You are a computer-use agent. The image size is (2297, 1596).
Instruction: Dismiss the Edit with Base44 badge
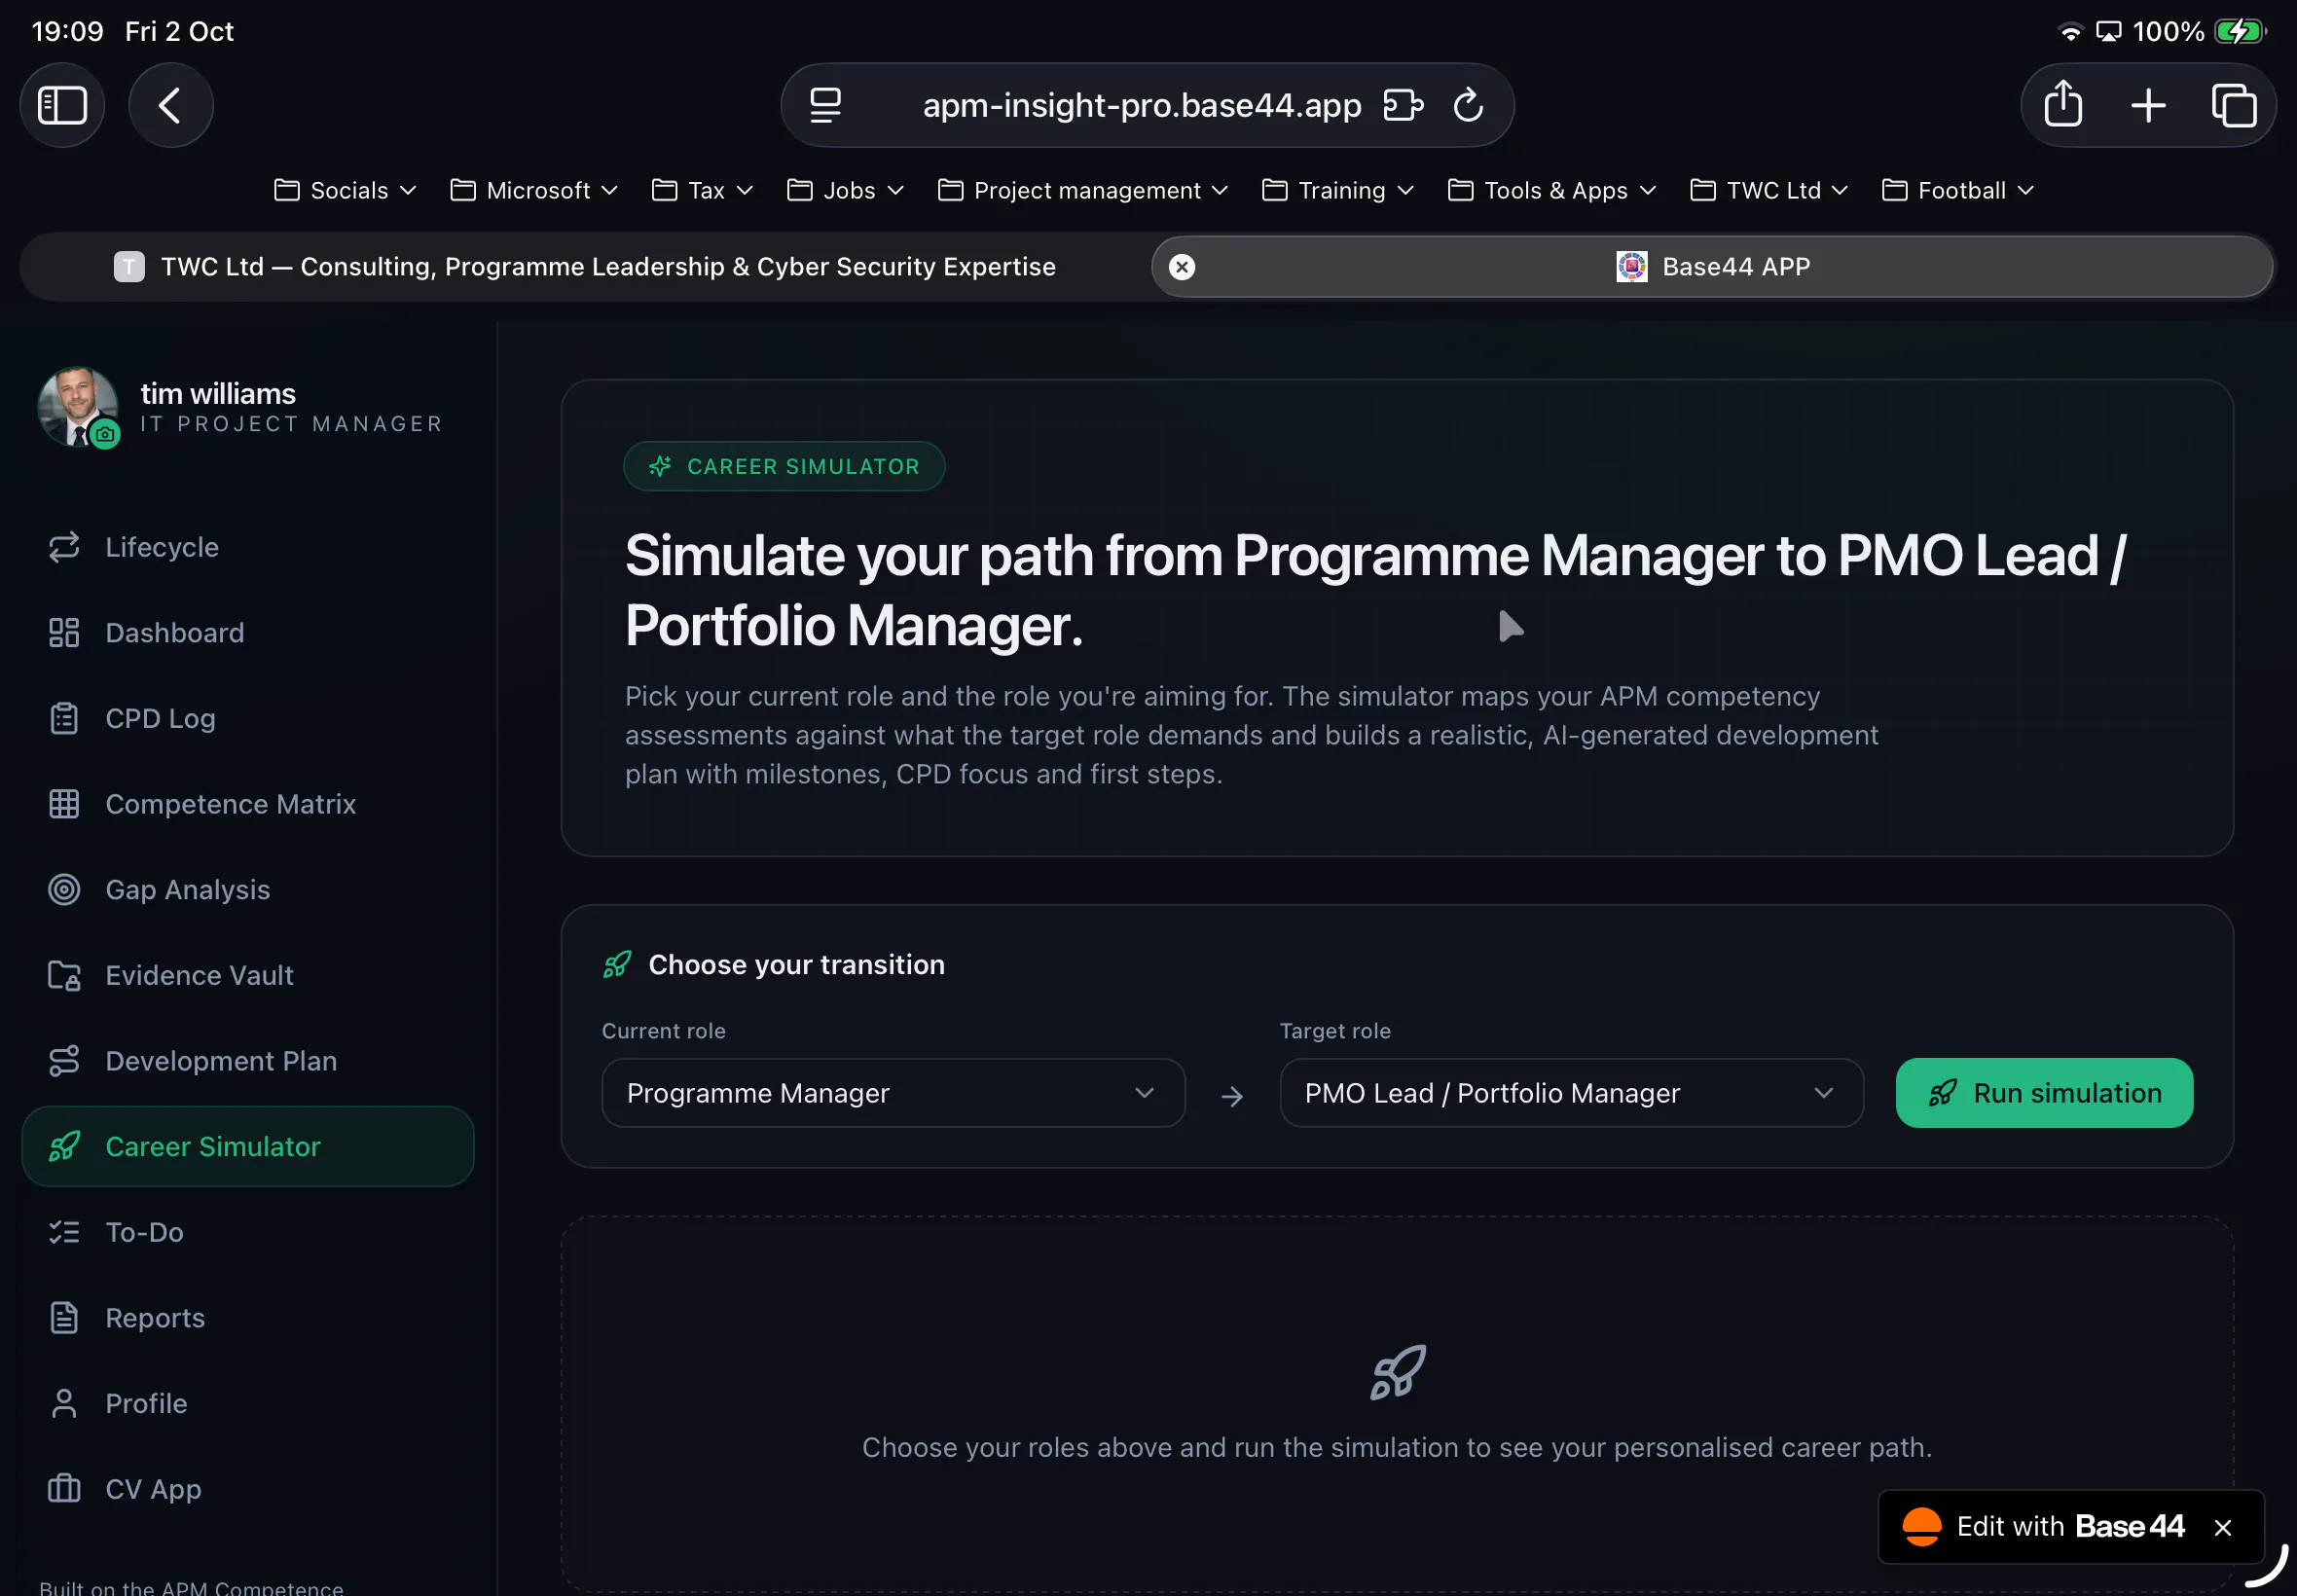click(2223, 1527)
